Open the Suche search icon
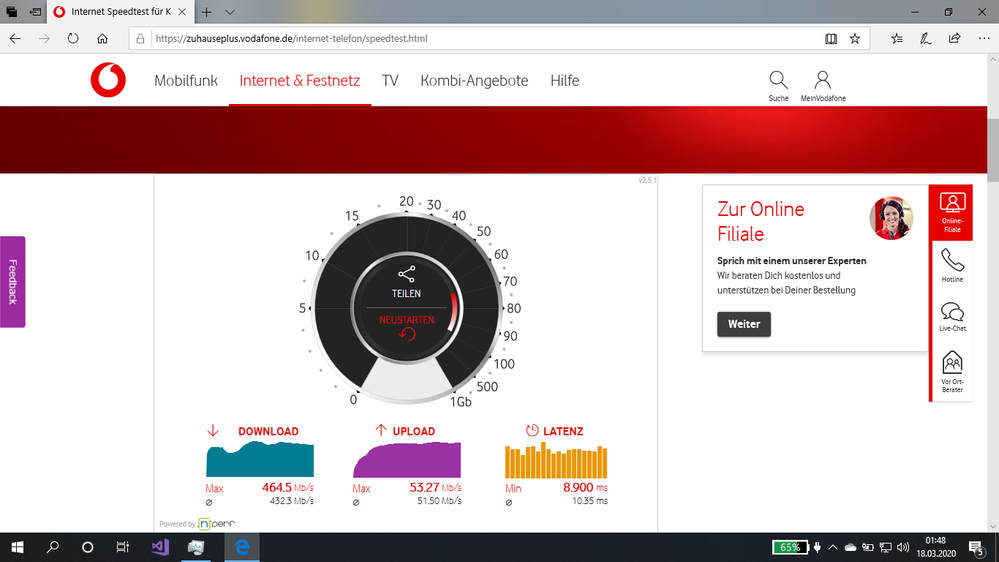 click(x=778, y=86)
